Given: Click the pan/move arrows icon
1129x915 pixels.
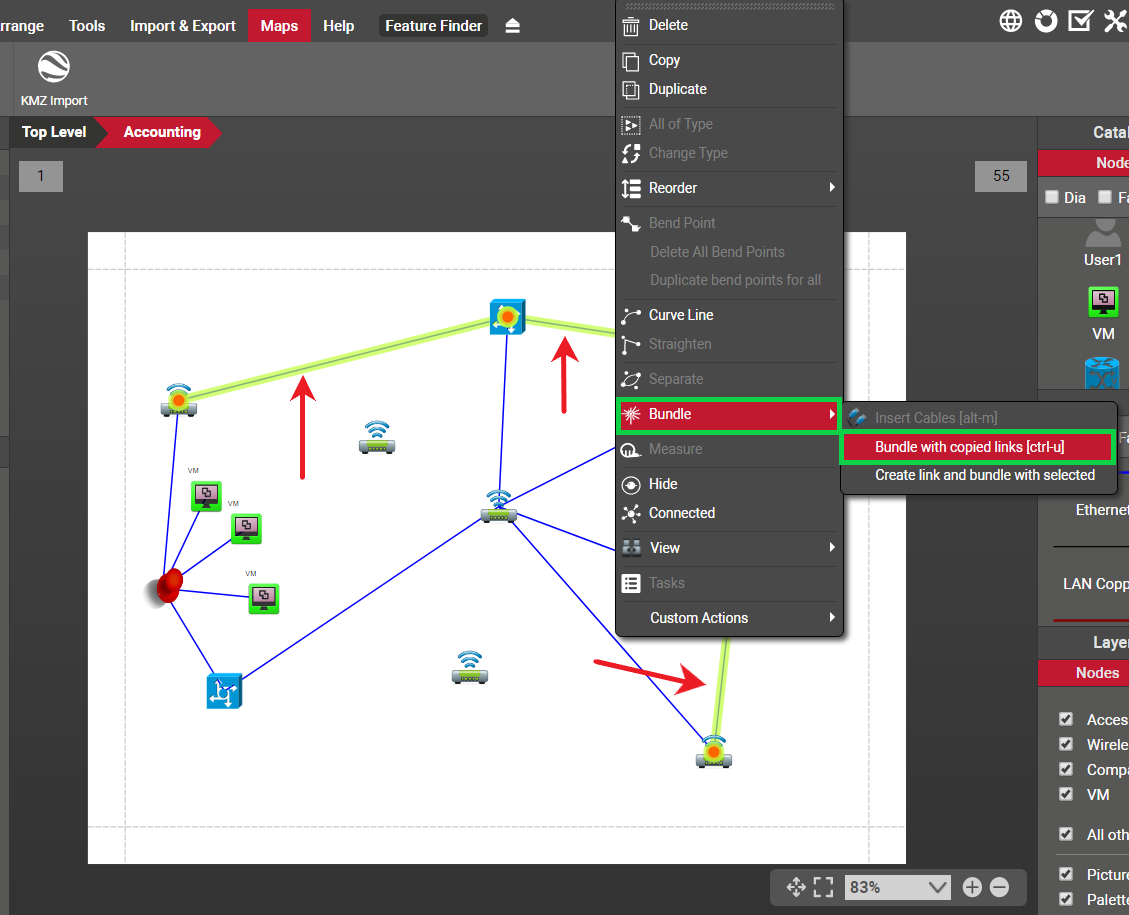Looking at the screenshot, I should [x=796, y=887].
